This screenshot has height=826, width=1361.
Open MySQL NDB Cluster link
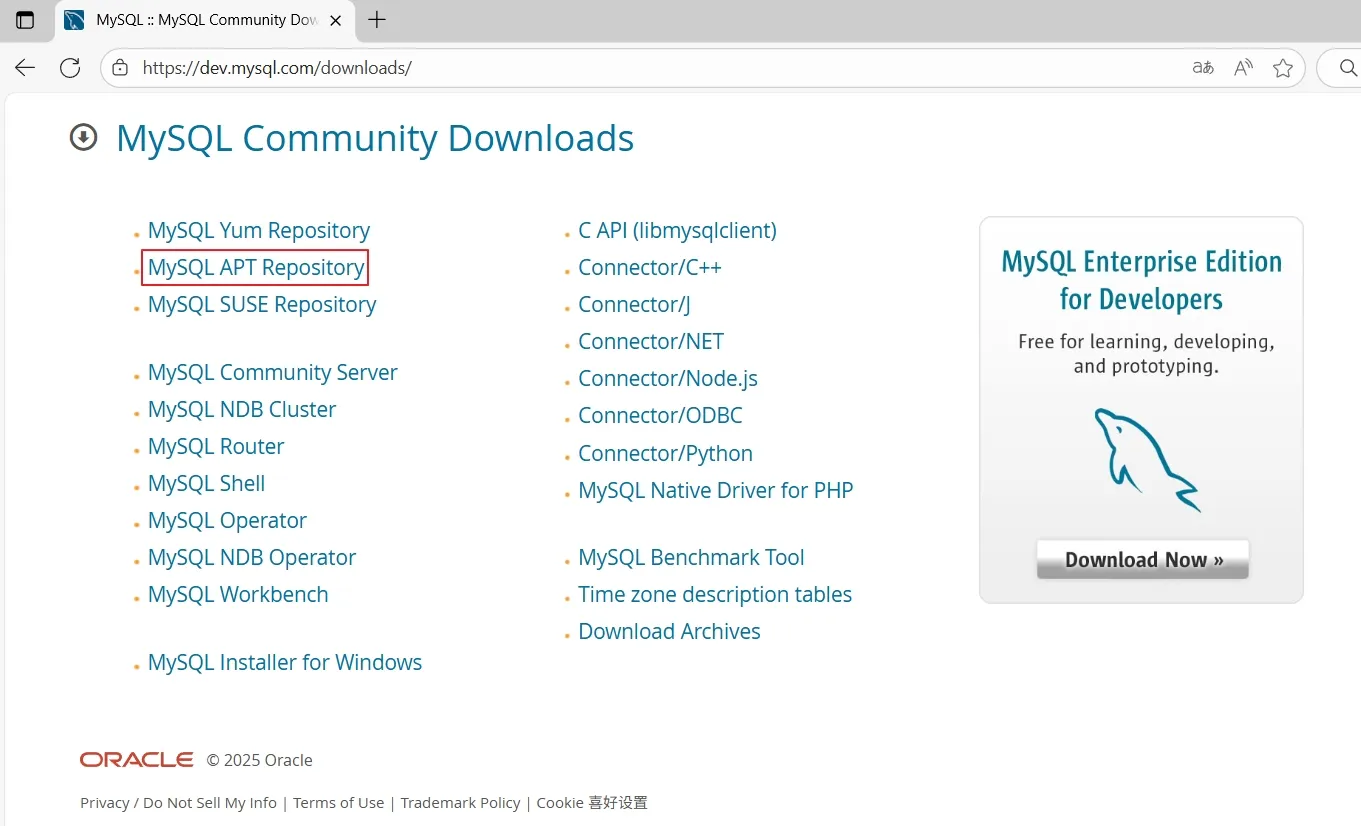click(x=242, y=410)
